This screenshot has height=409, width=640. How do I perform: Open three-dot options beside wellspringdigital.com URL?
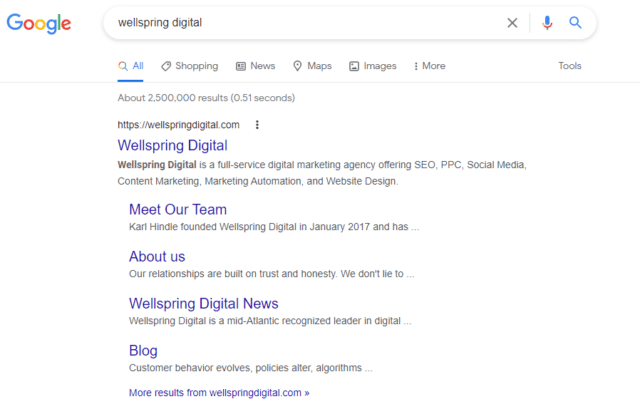click(x=257, y=125)
